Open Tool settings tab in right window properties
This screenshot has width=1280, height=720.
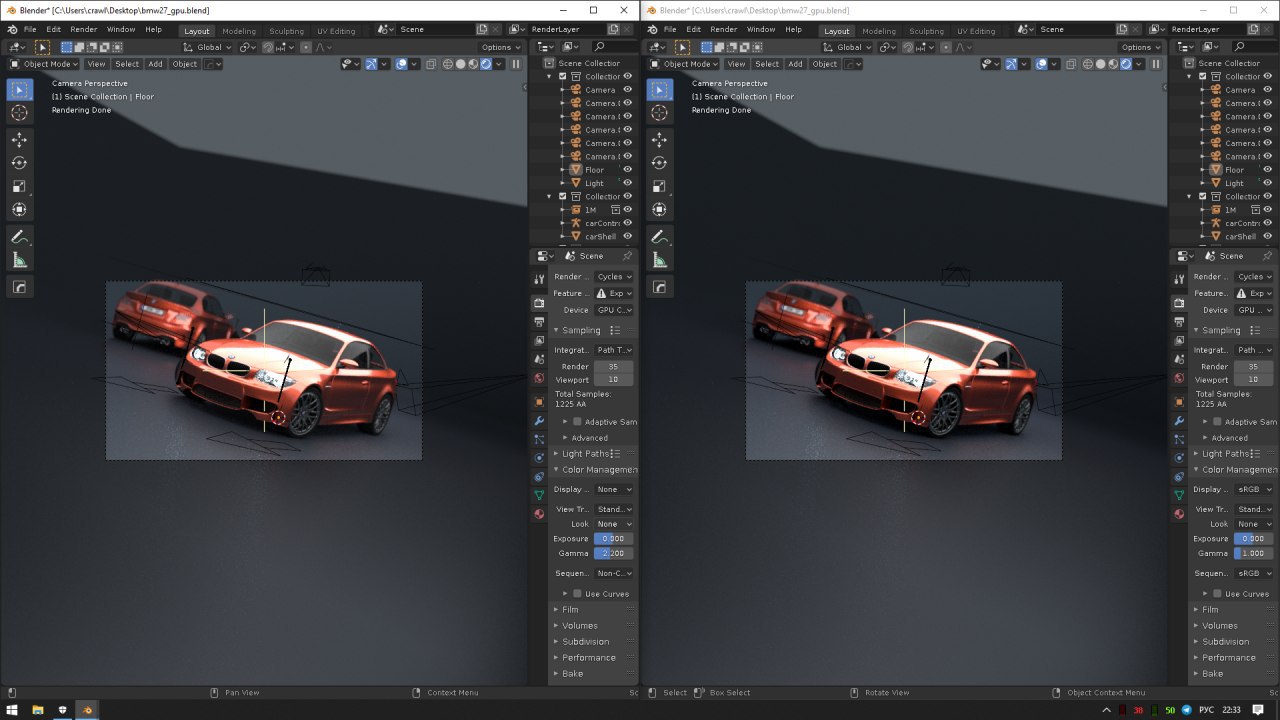(x=1179, y=279)
